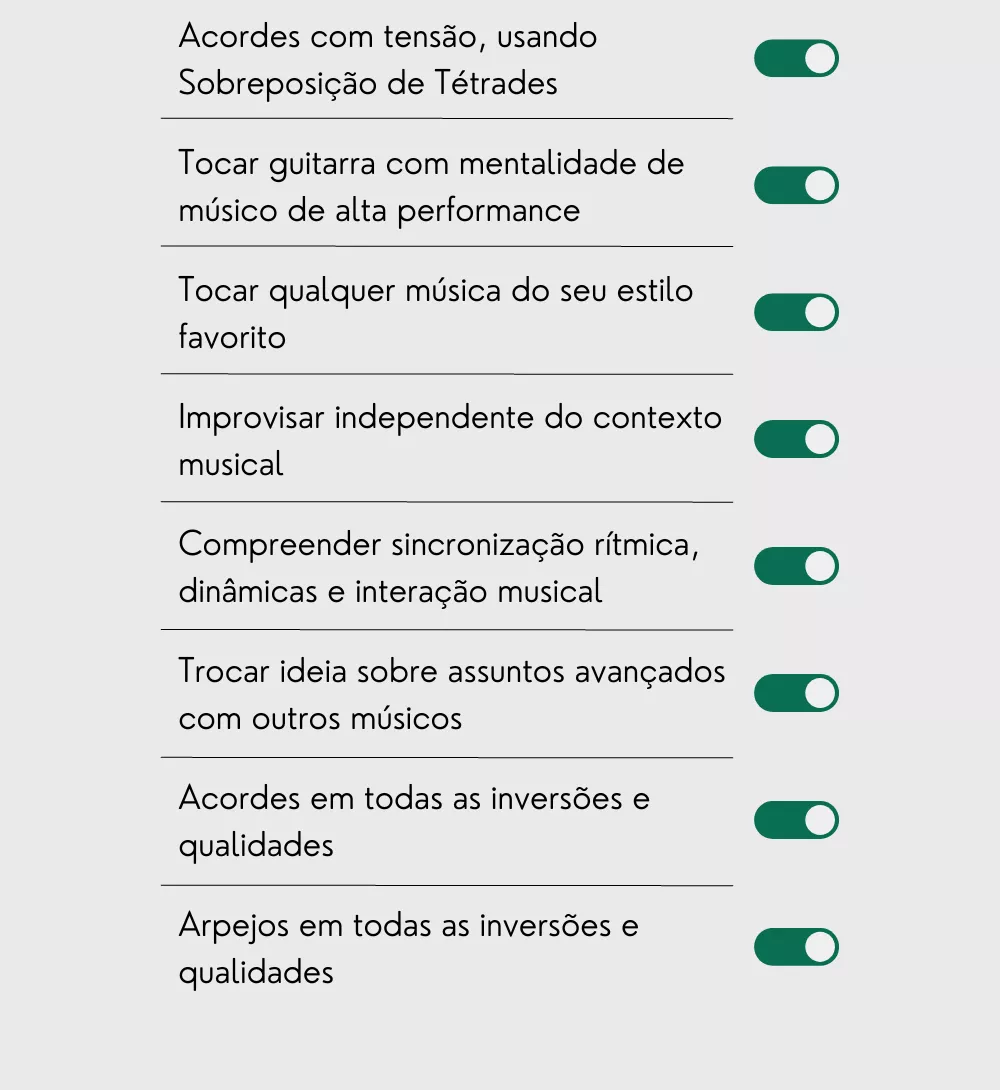The width and height of the screenshot is (1000, 1090).
Task: Toggle Acordes em todas as inversões switch
Action: coord(796,821)
